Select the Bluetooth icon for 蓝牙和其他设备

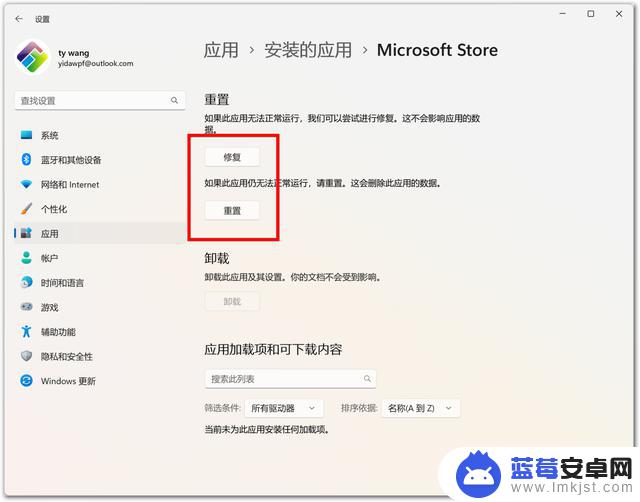pyautogui.click(x=27, y=160)
